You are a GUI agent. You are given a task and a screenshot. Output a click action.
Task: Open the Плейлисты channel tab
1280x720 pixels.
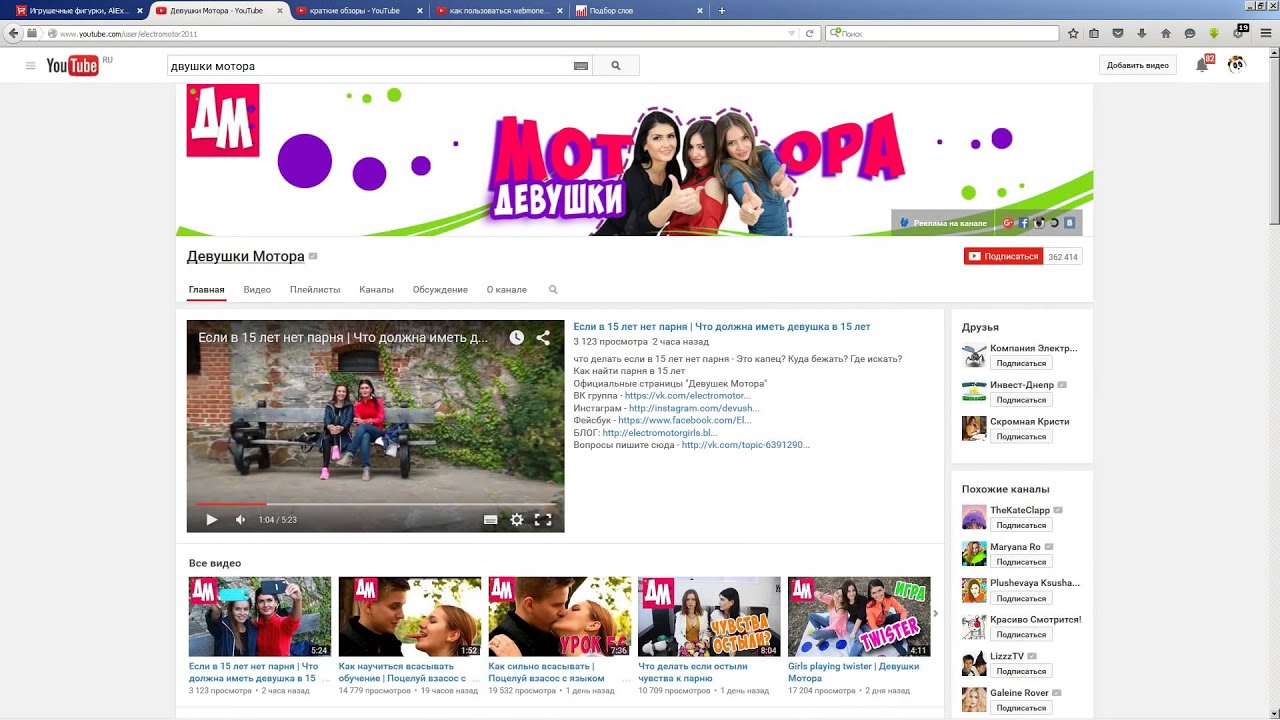pyautogui.click(x=315, y=290)
